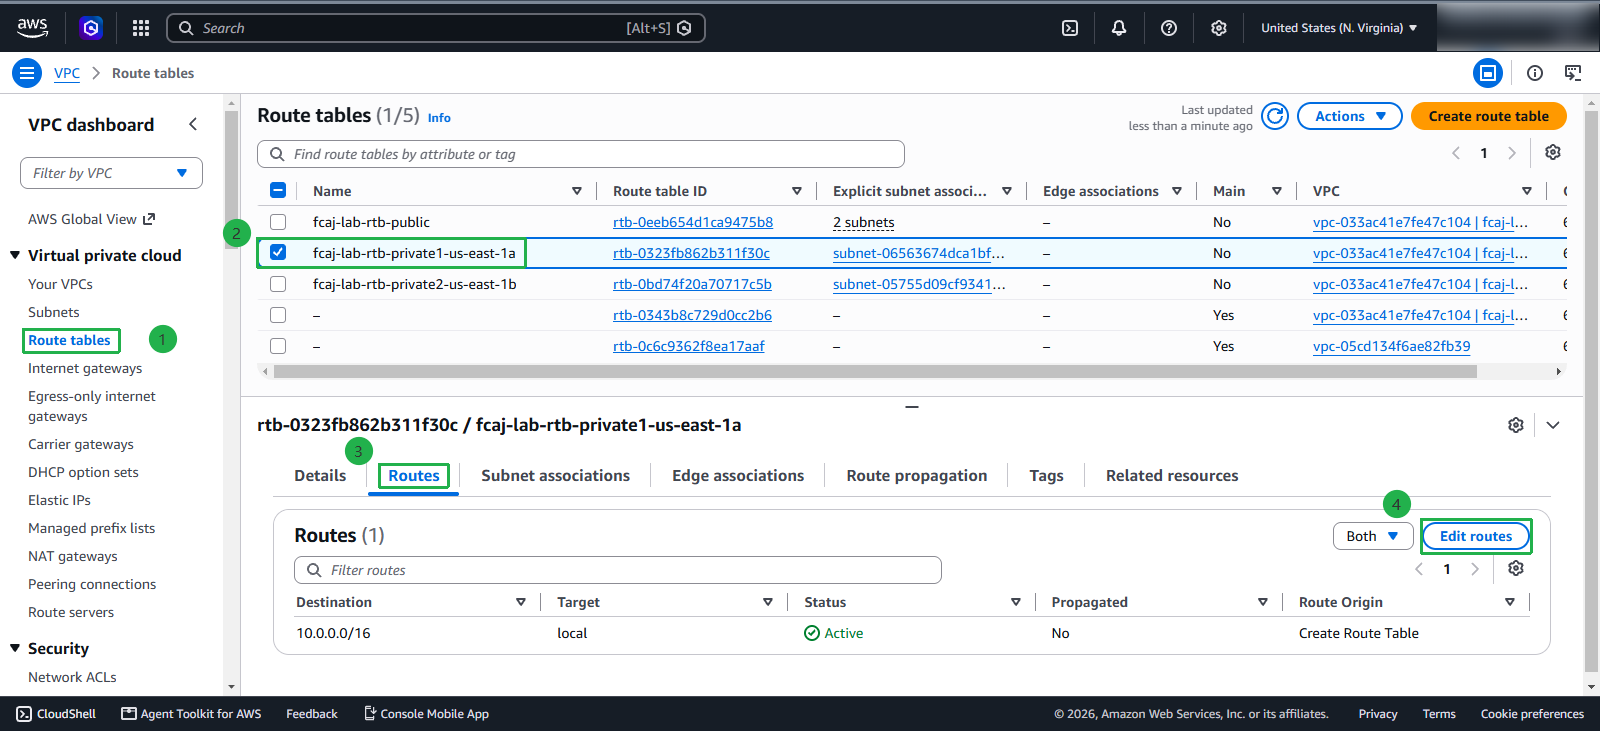Select the fcaj-lab-rtb-public checkbox

[278, 222]
